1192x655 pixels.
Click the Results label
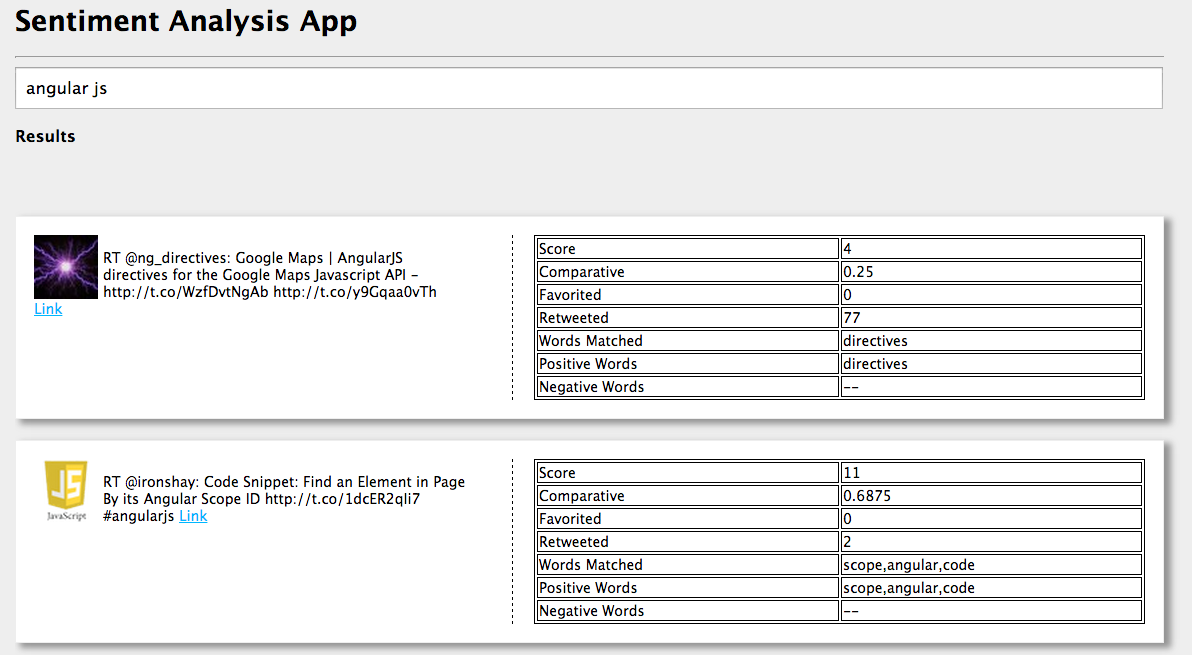point(45,136)
